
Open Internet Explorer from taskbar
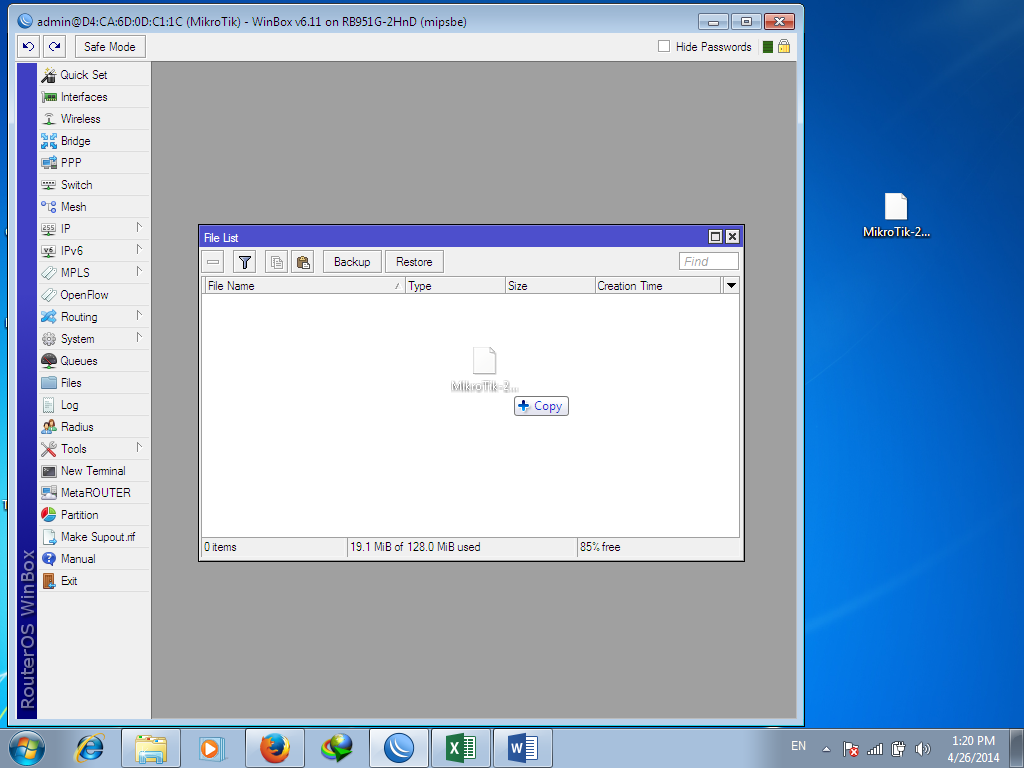89,748
